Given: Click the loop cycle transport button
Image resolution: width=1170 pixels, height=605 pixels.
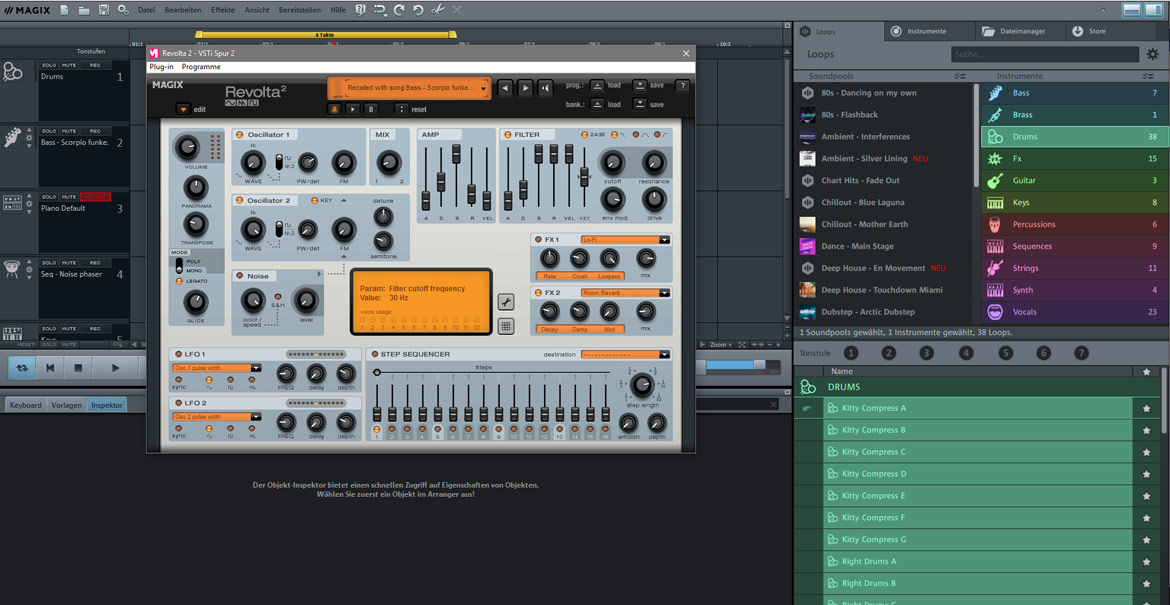Looking at the screenshot, I should pos(22,367).
